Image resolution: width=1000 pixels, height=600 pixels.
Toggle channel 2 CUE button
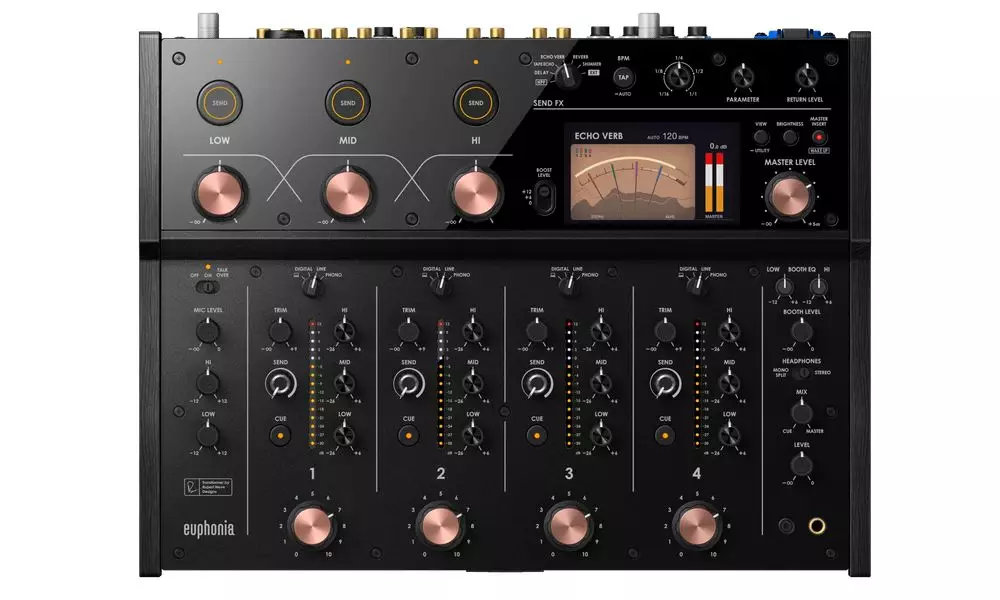[408, 435]
